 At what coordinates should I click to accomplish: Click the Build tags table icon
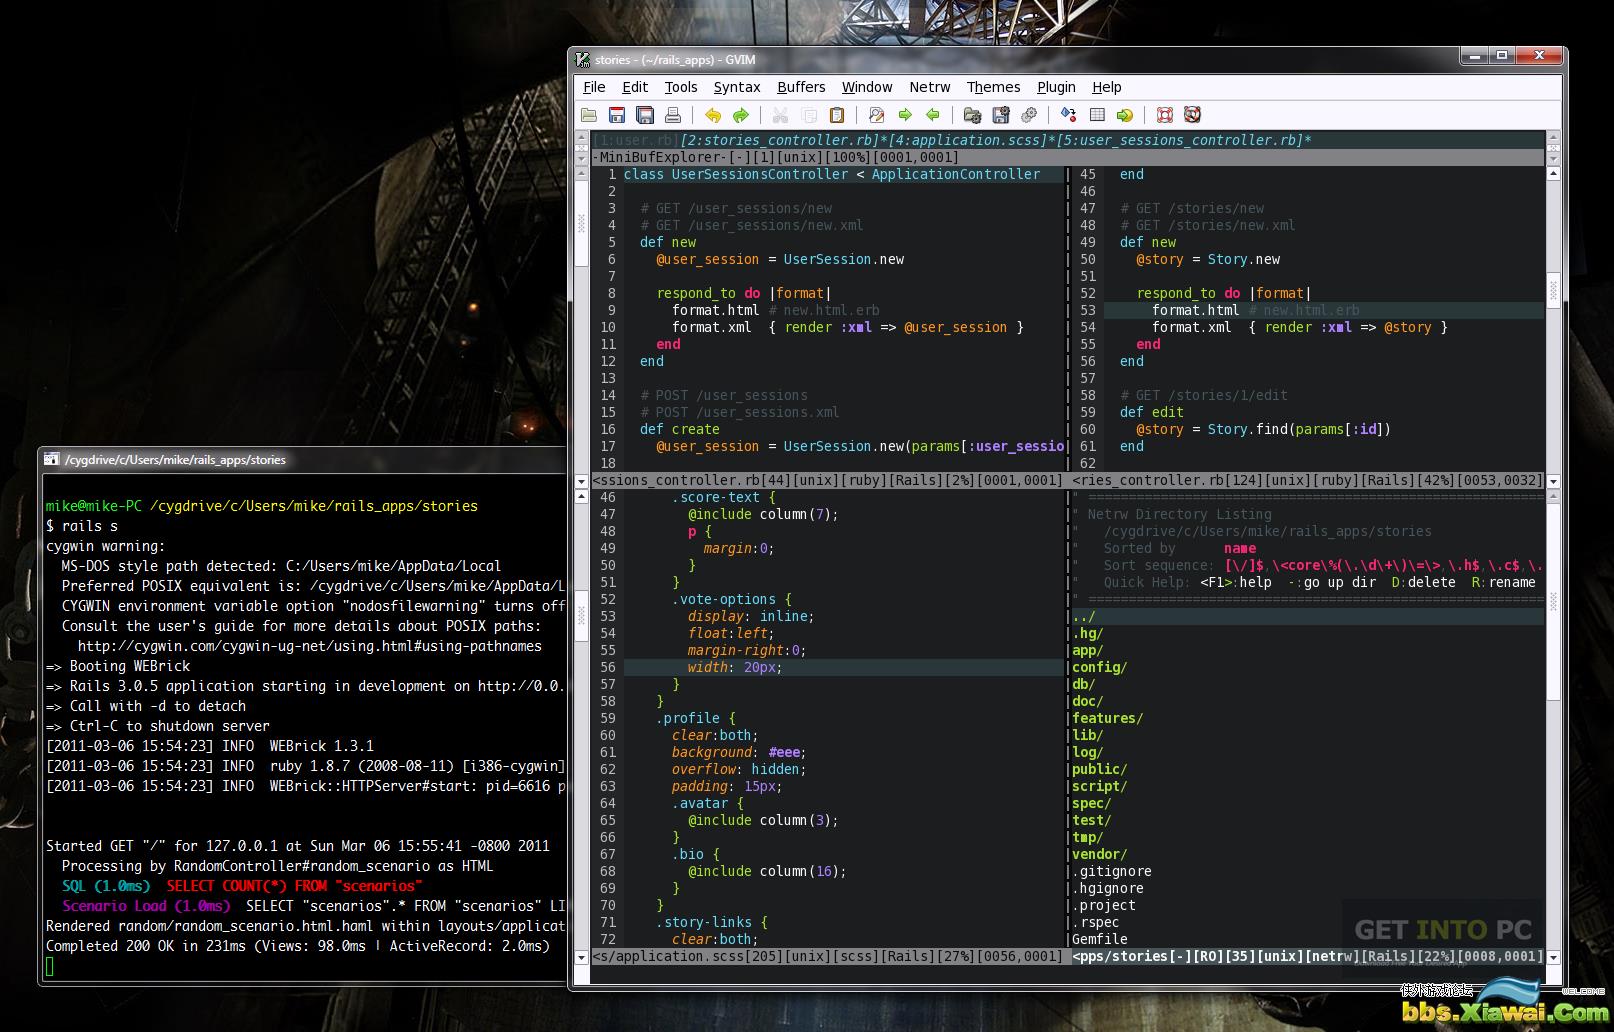tap(1097, 115)
